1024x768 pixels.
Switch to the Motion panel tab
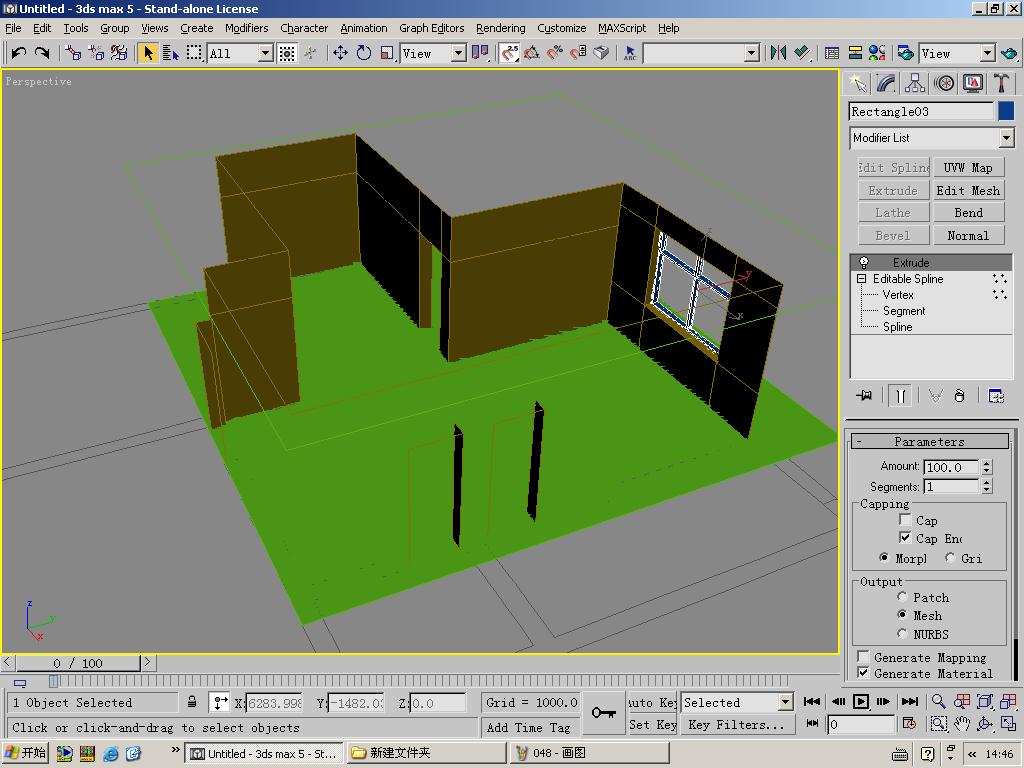click(944, 83)
